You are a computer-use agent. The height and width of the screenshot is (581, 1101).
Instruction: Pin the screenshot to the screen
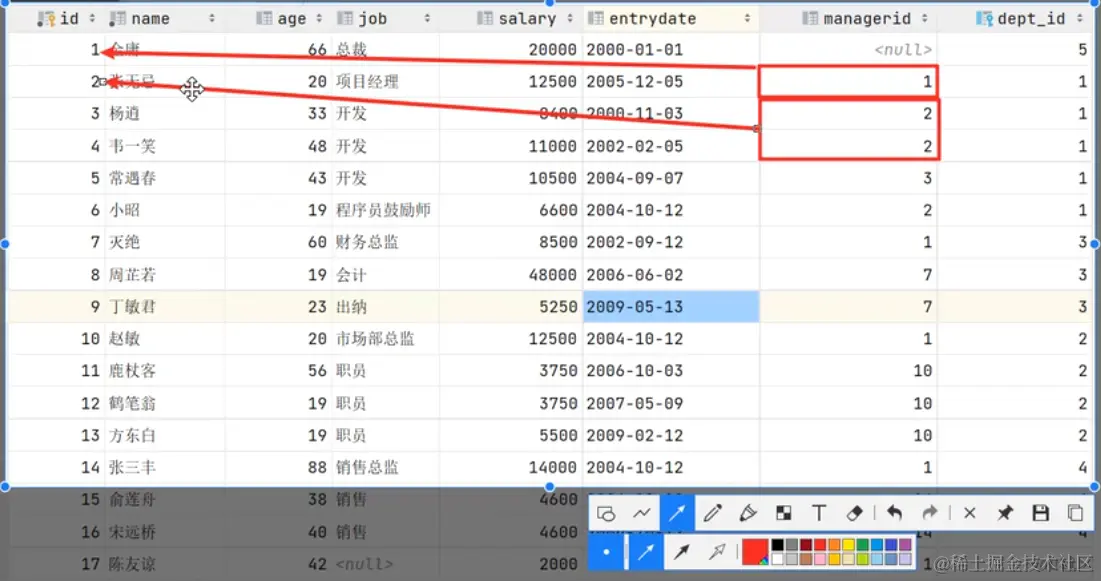point(1005,514)
